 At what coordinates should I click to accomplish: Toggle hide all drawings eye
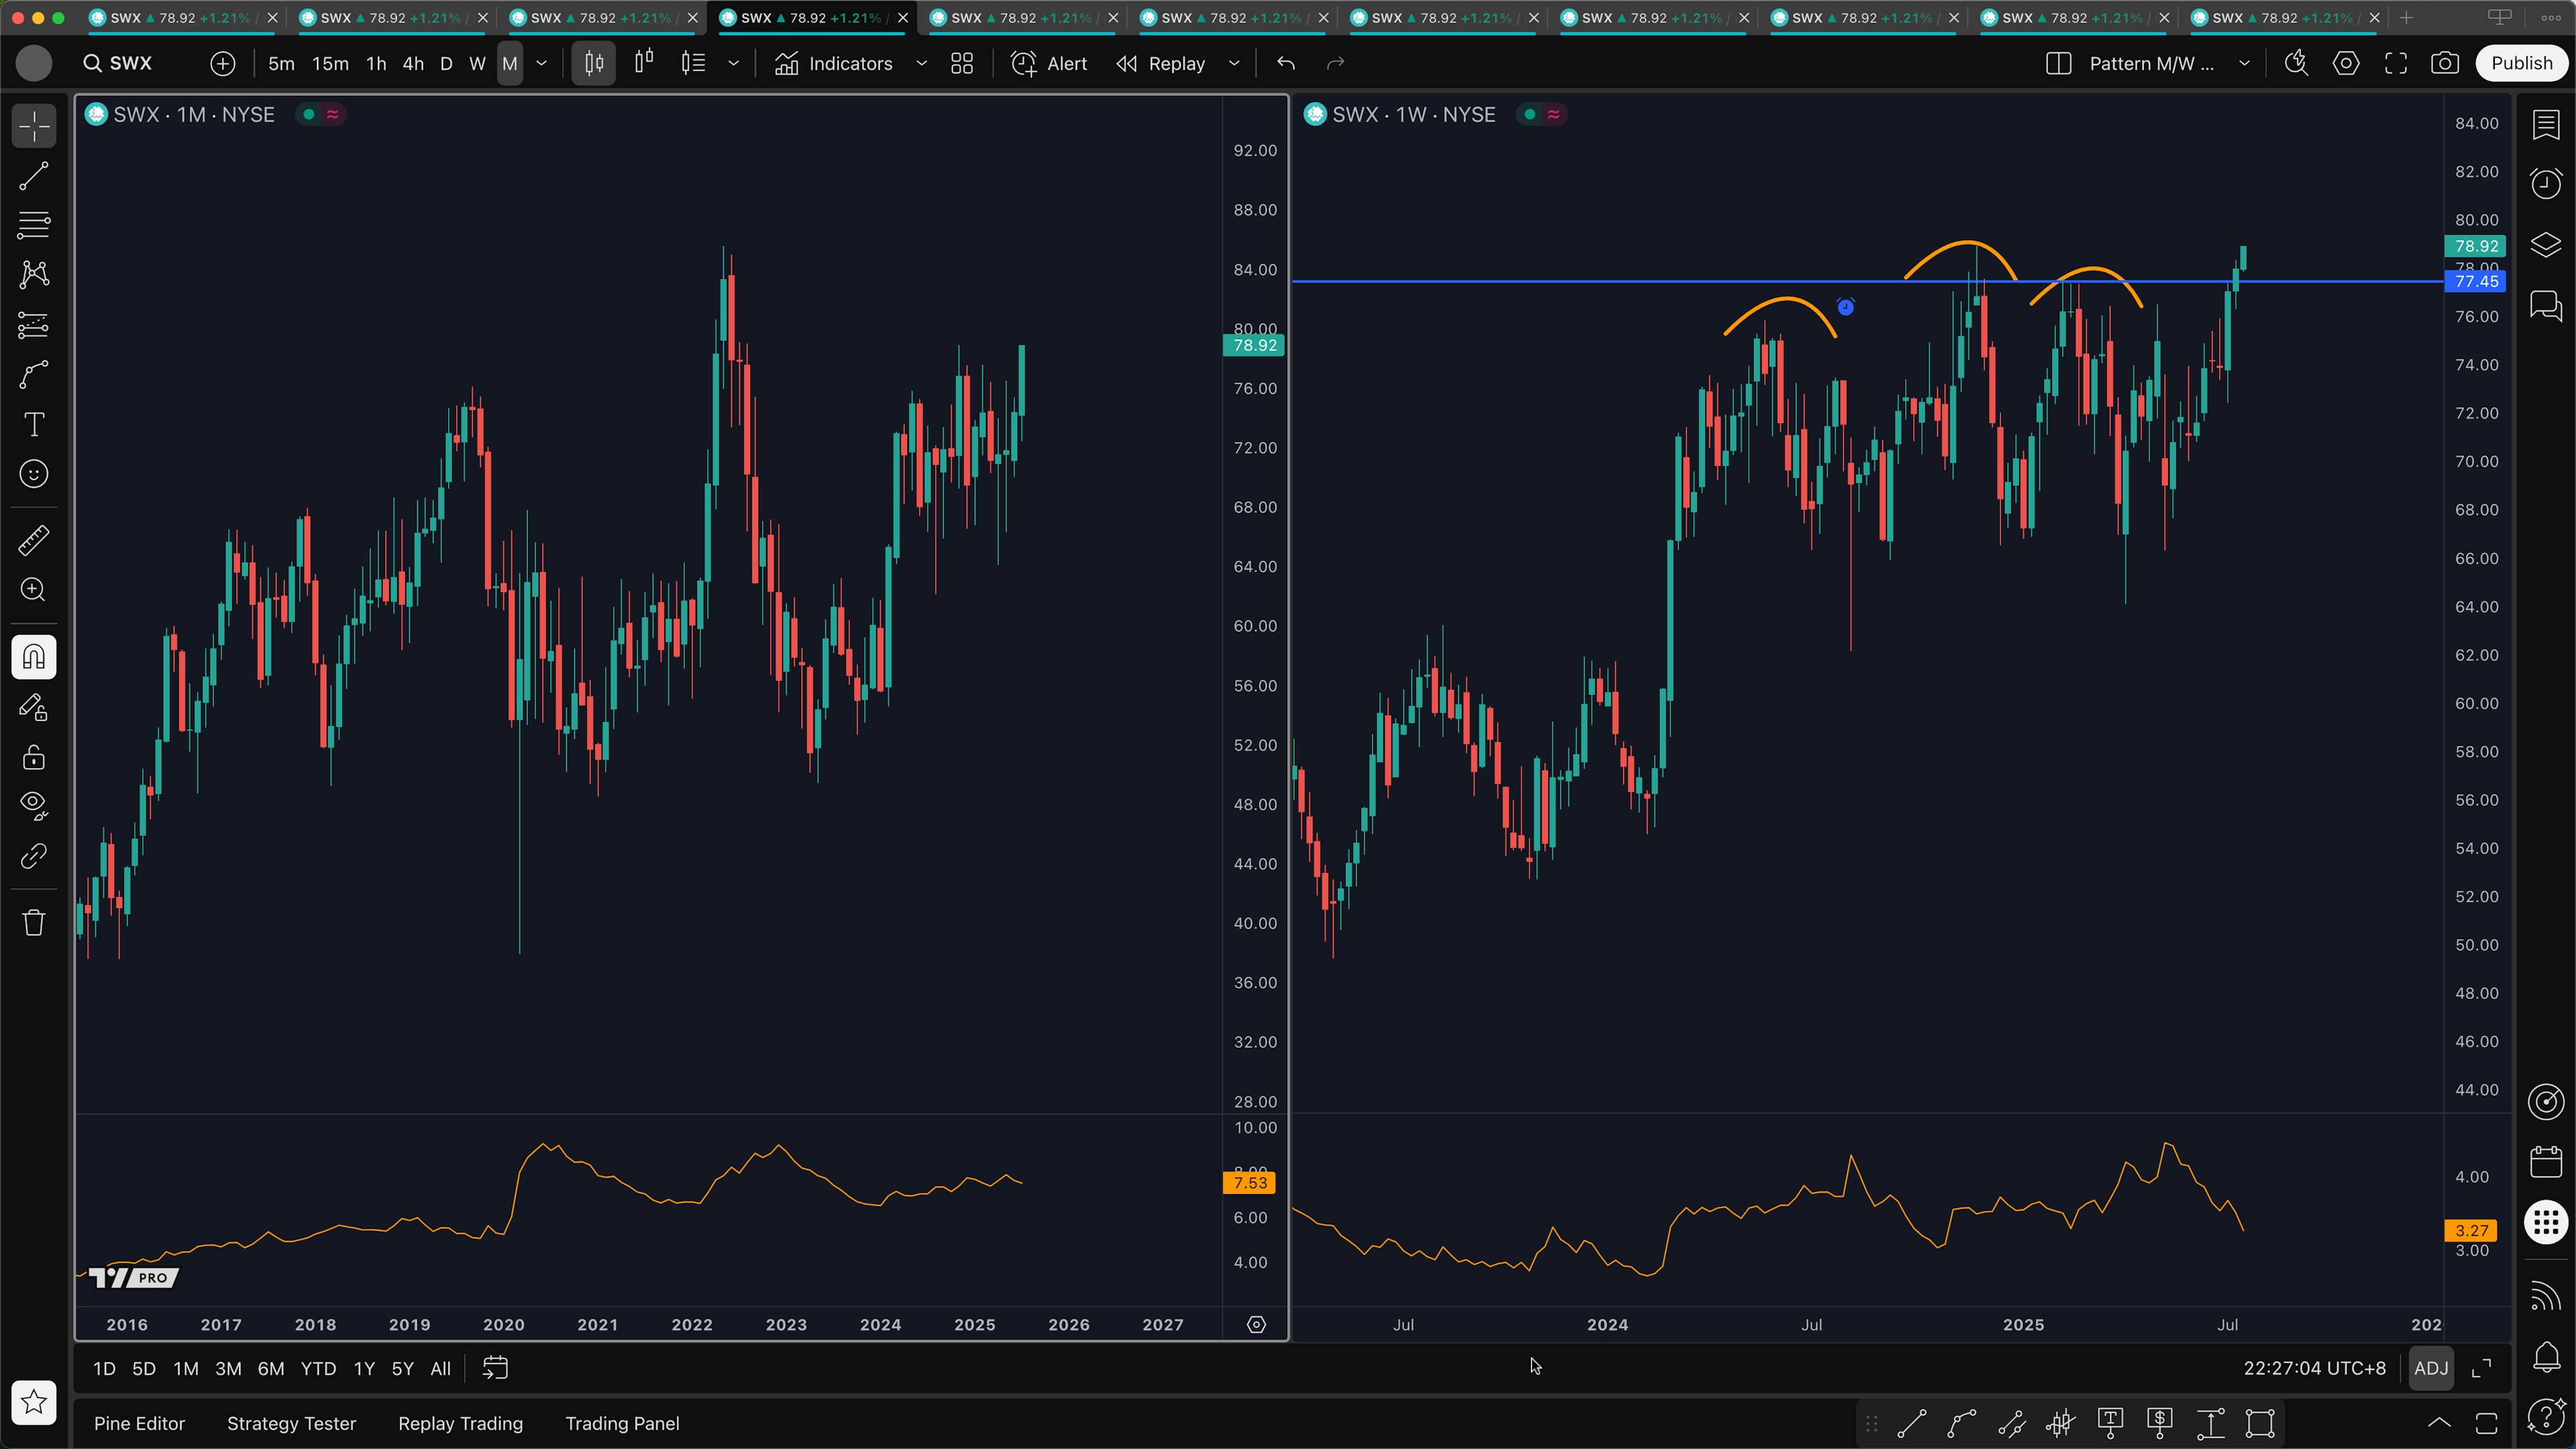pos(34,806)
